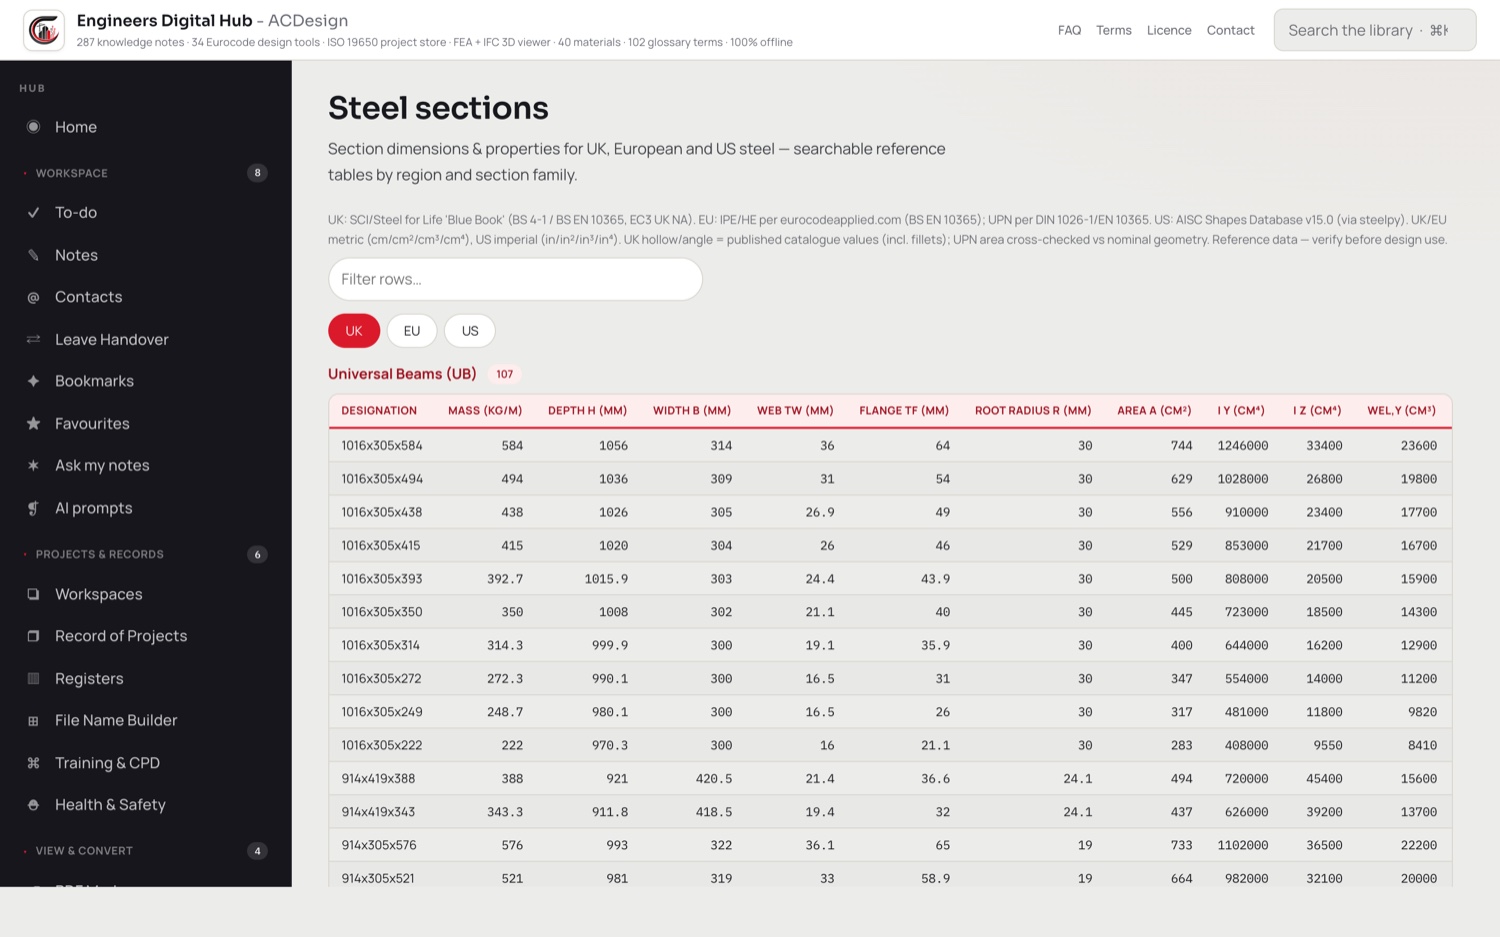The image size is (1500, 937).
Task: Open the Home sidebar icon
Action: tap(33, 127)
